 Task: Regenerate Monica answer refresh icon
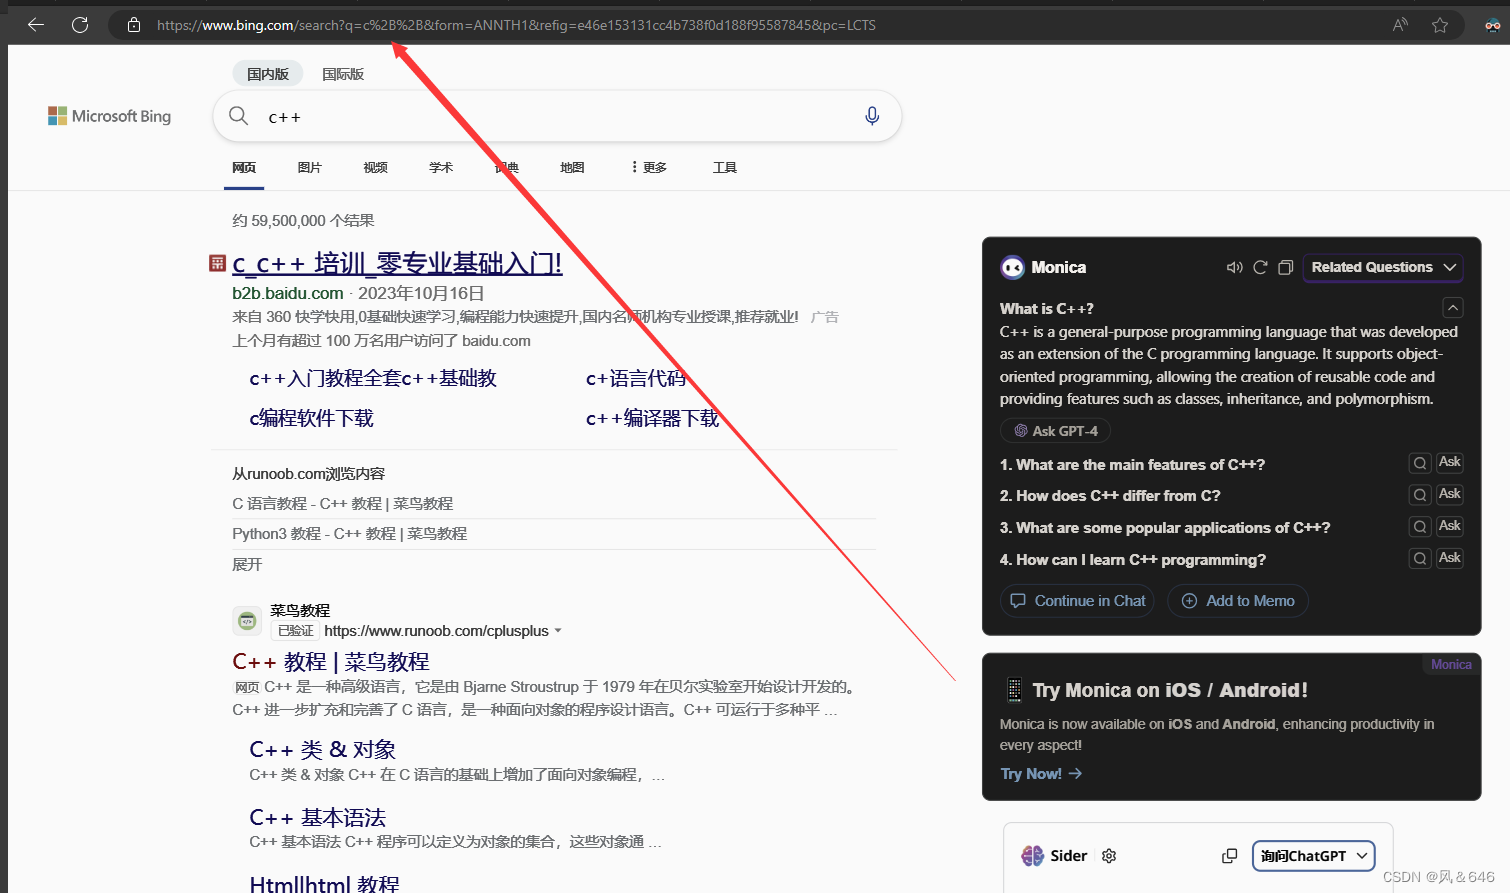coord(1260,267)
